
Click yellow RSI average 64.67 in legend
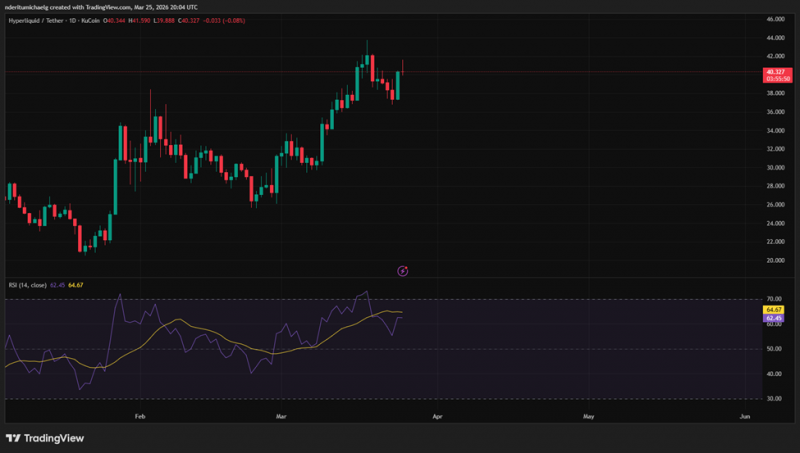click(76, 285)
